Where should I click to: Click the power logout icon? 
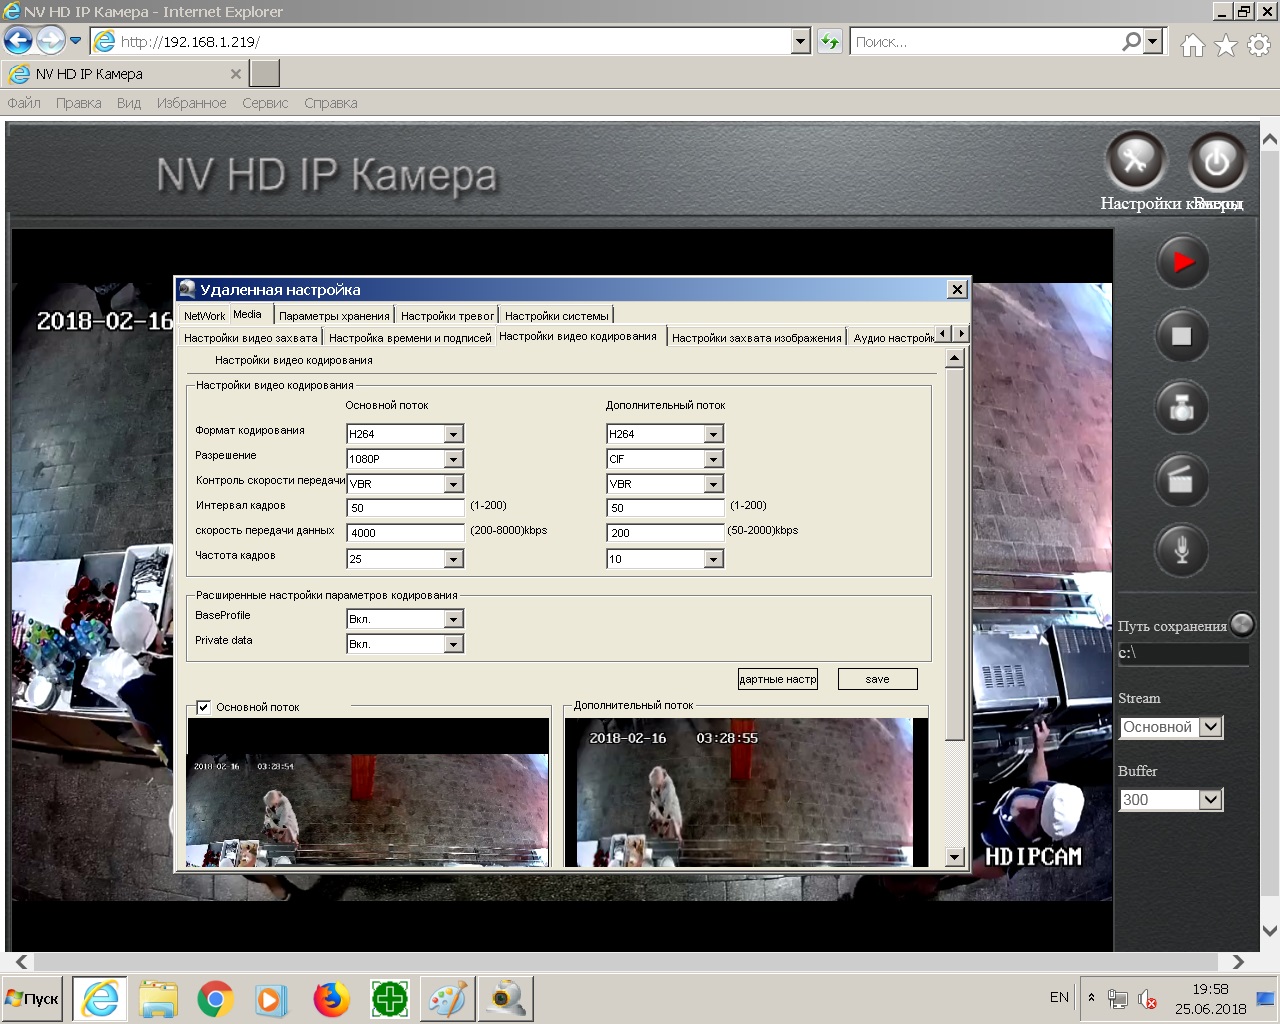coord(1216,161)
